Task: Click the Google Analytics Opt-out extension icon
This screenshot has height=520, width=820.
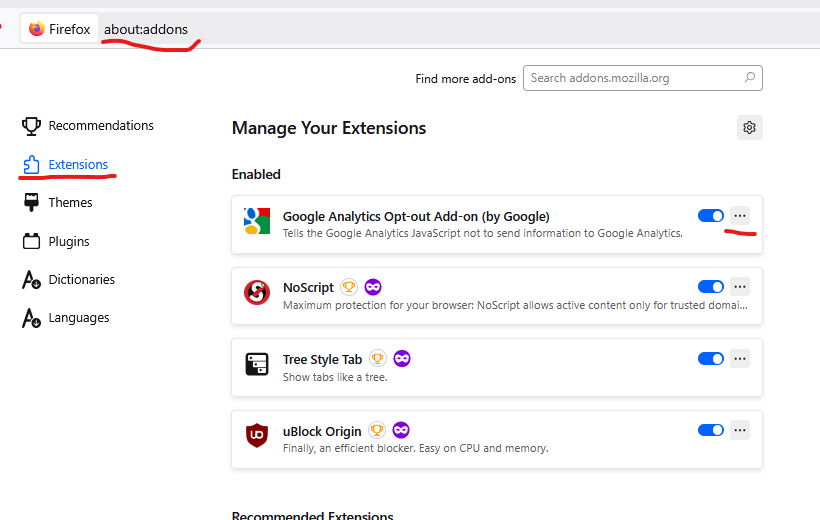Action: pyautogui.click(x=257, y=221)
